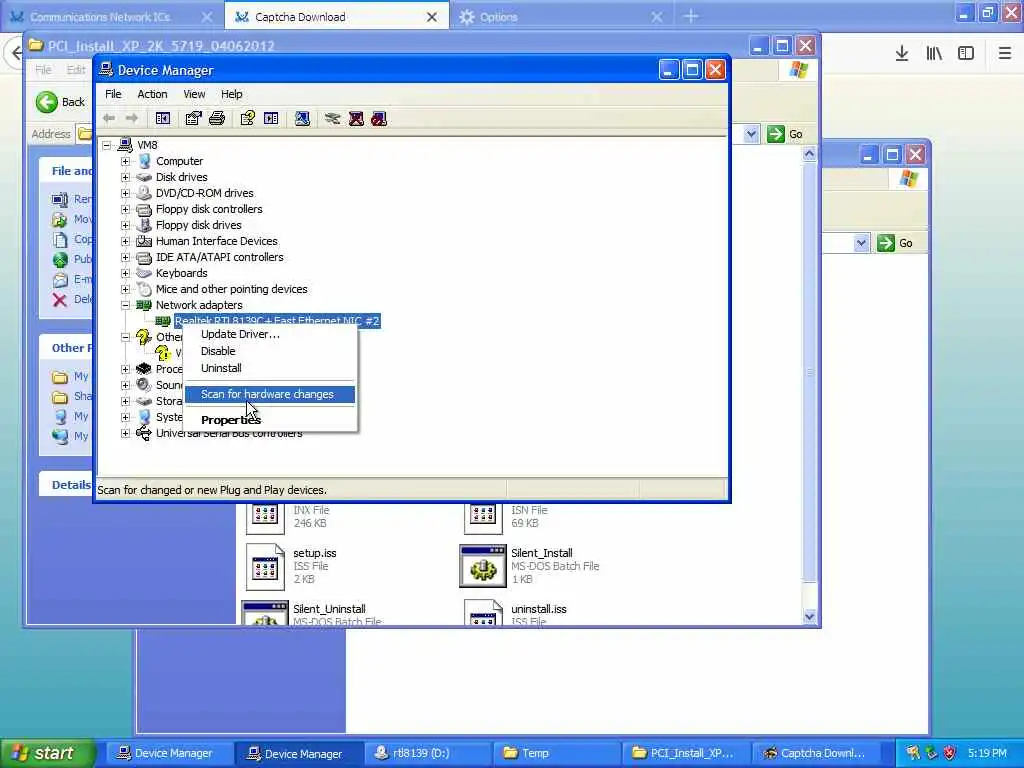Click the last red toolbar icon in Device Manager
Viewport: 1024px width, 768px height.
379,118
